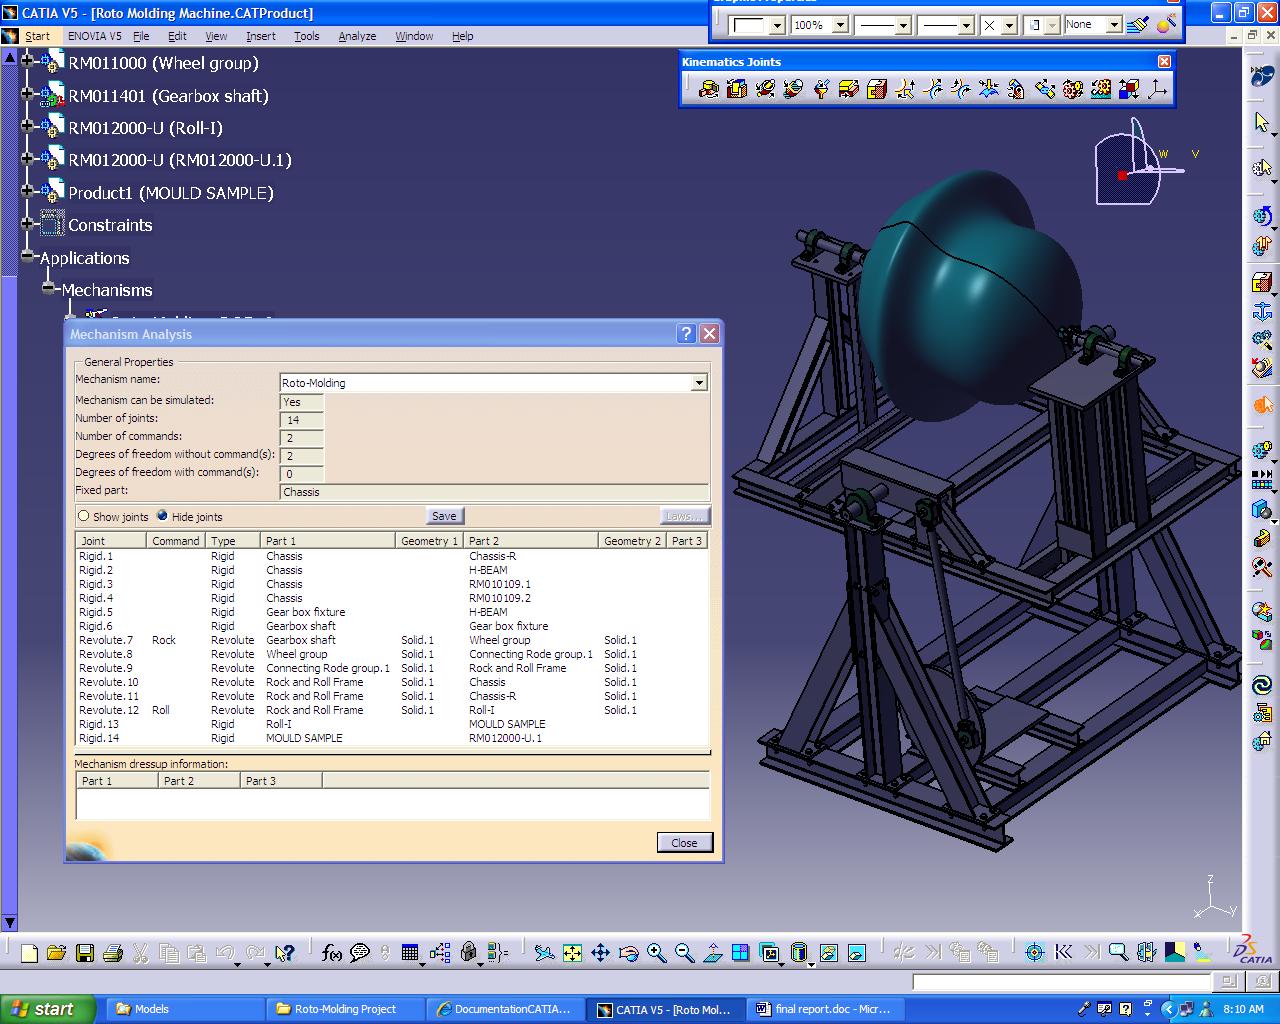Viewport: 1280px width, 1024px height.
Task: Select the Cylindrical Joint tool
Action: pyautogui.click(x=765, y=90)
